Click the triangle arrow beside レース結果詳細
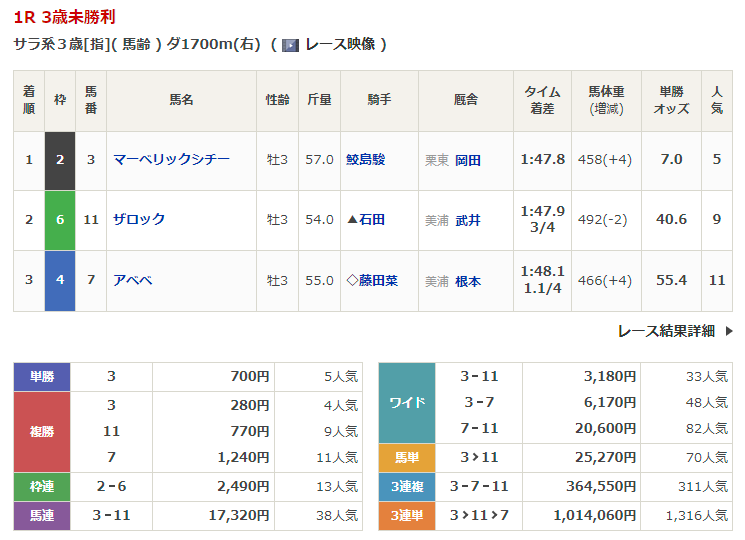Image resolution: width=745 pixels, height=540 pixels. tap(729, 331)
